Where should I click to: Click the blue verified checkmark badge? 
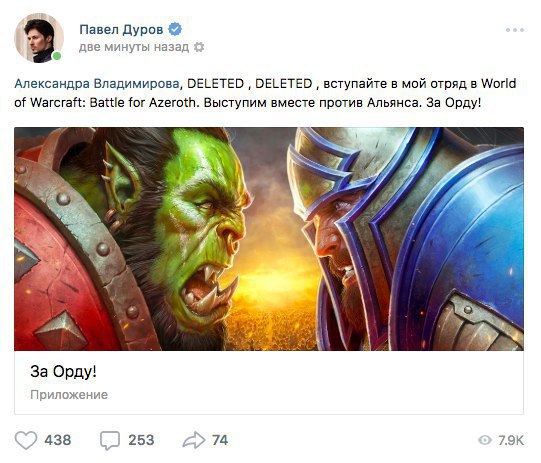(175, 29)
